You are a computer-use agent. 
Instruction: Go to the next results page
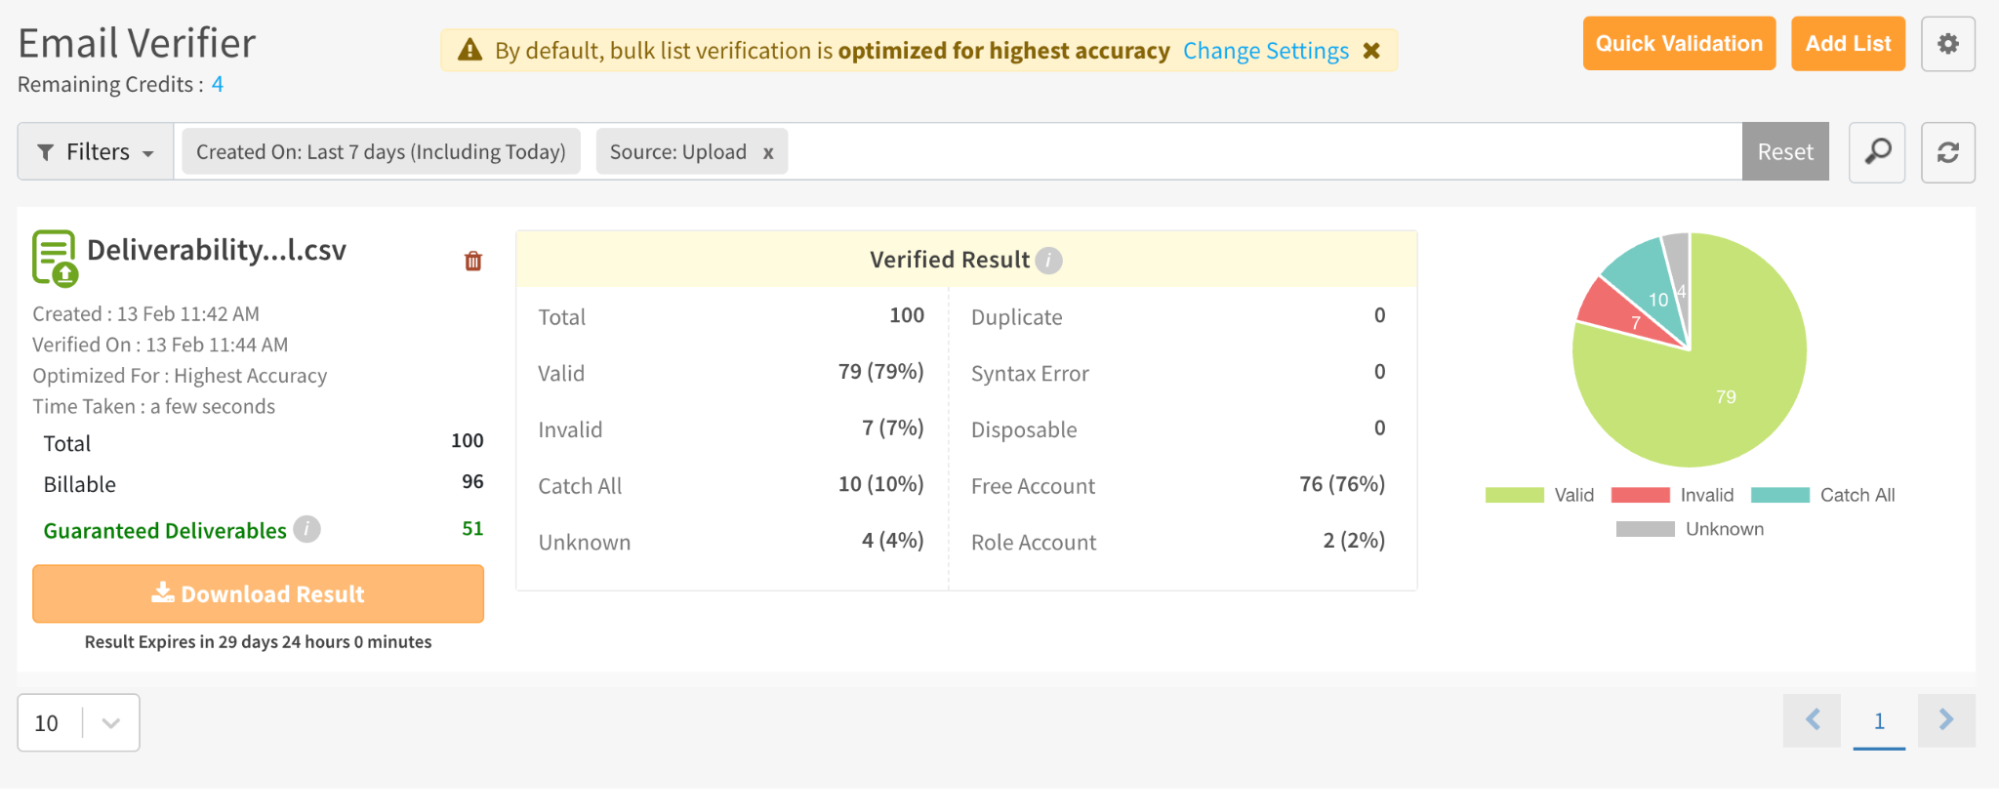[x=1946, y=720]
